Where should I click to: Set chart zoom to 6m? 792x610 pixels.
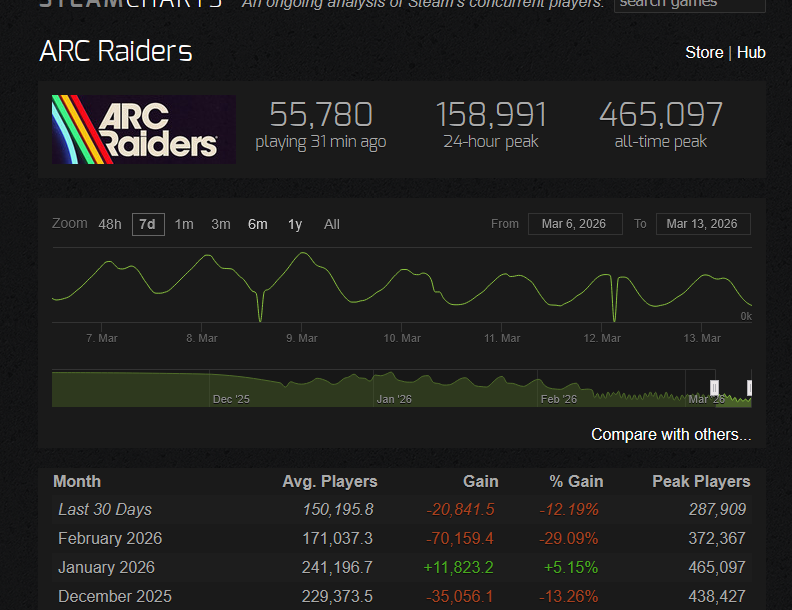(258, 224)
